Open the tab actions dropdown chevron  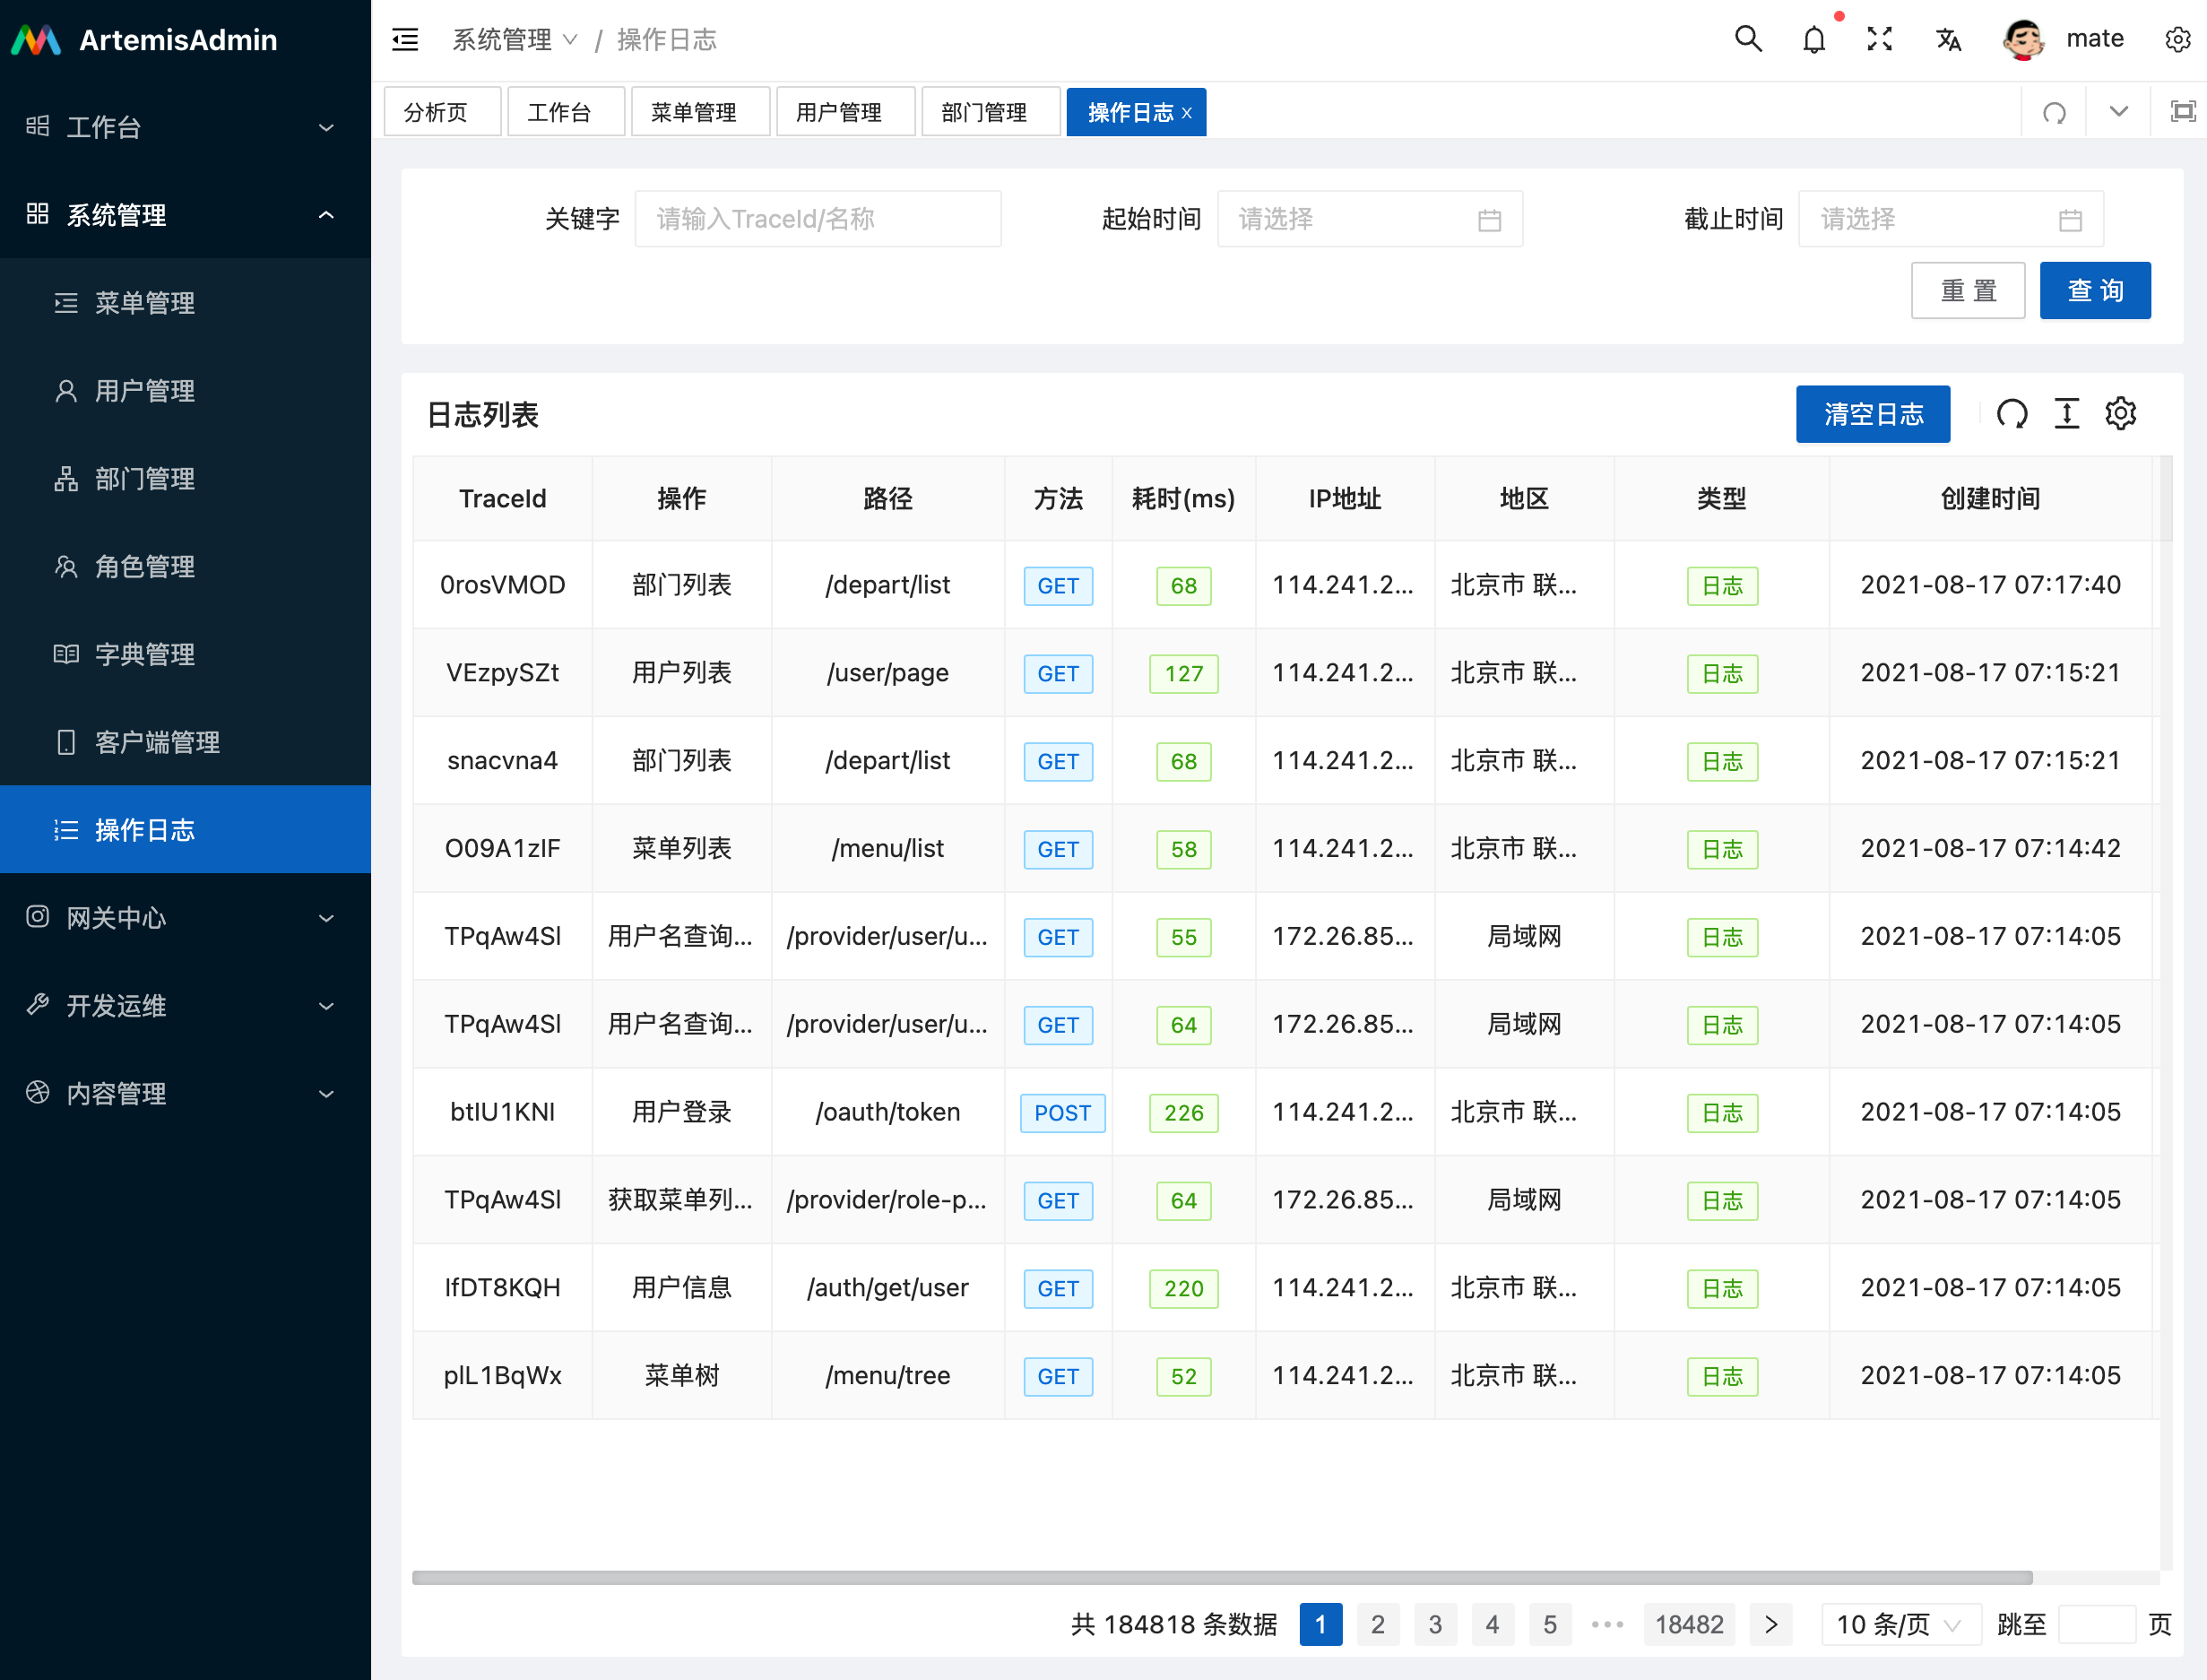coord(2118,112)
